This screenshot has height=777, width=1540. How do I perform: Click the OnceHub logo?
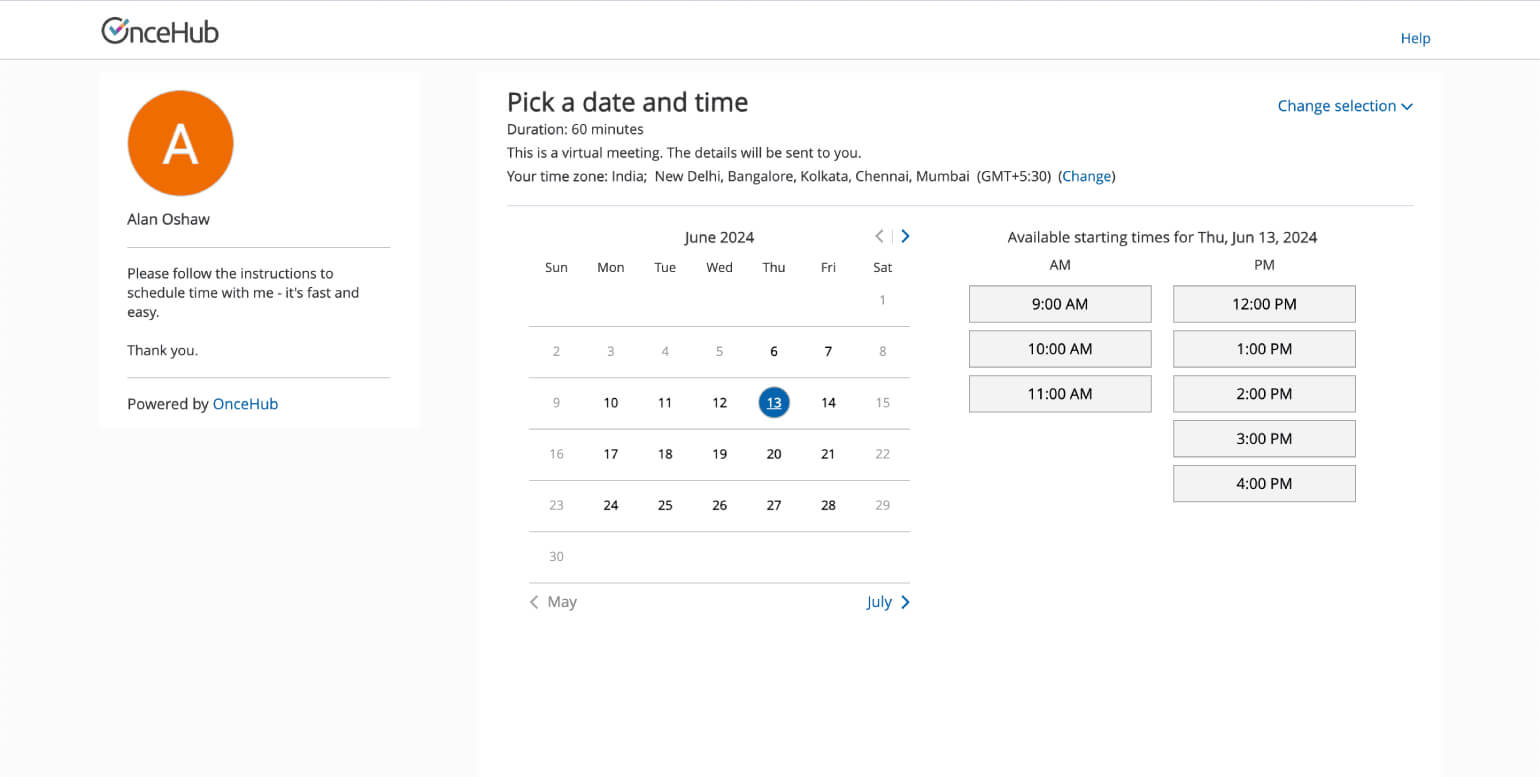point(159,30)
